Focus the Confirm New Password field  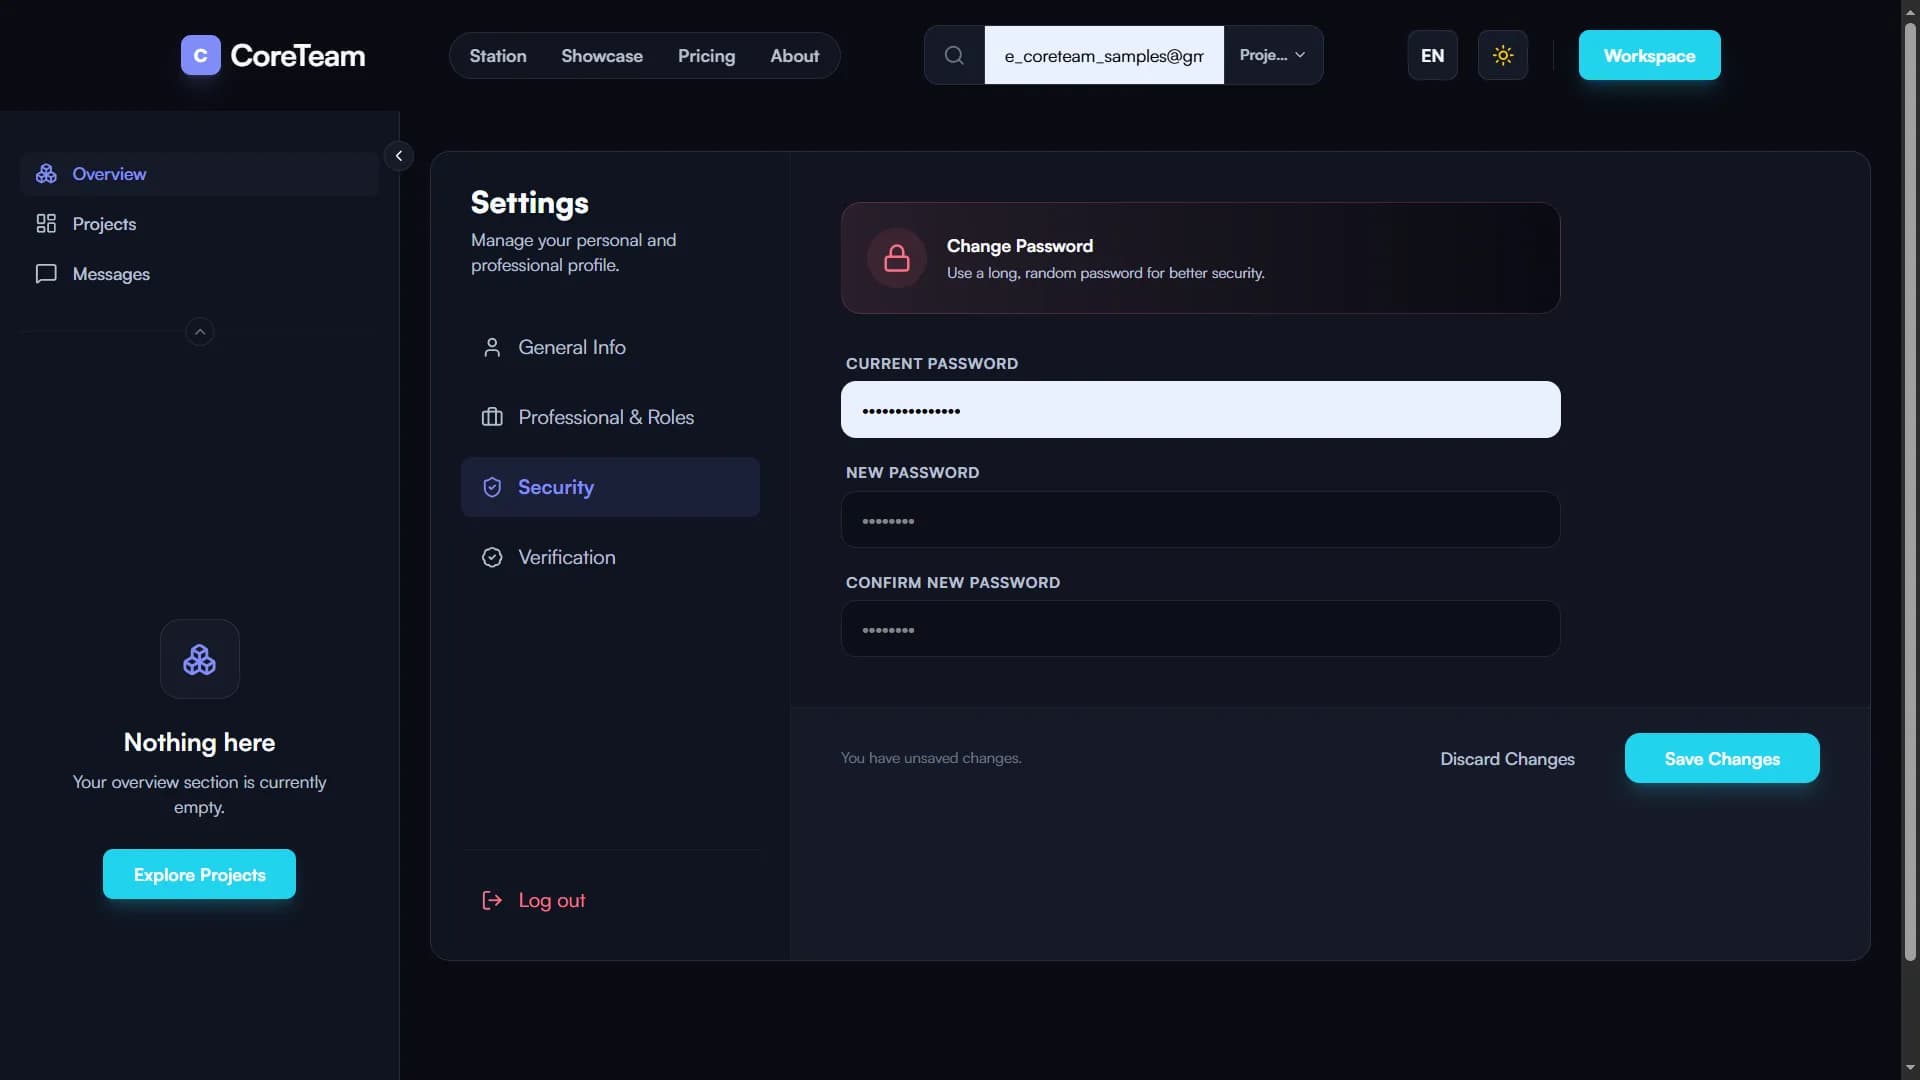1200,628
